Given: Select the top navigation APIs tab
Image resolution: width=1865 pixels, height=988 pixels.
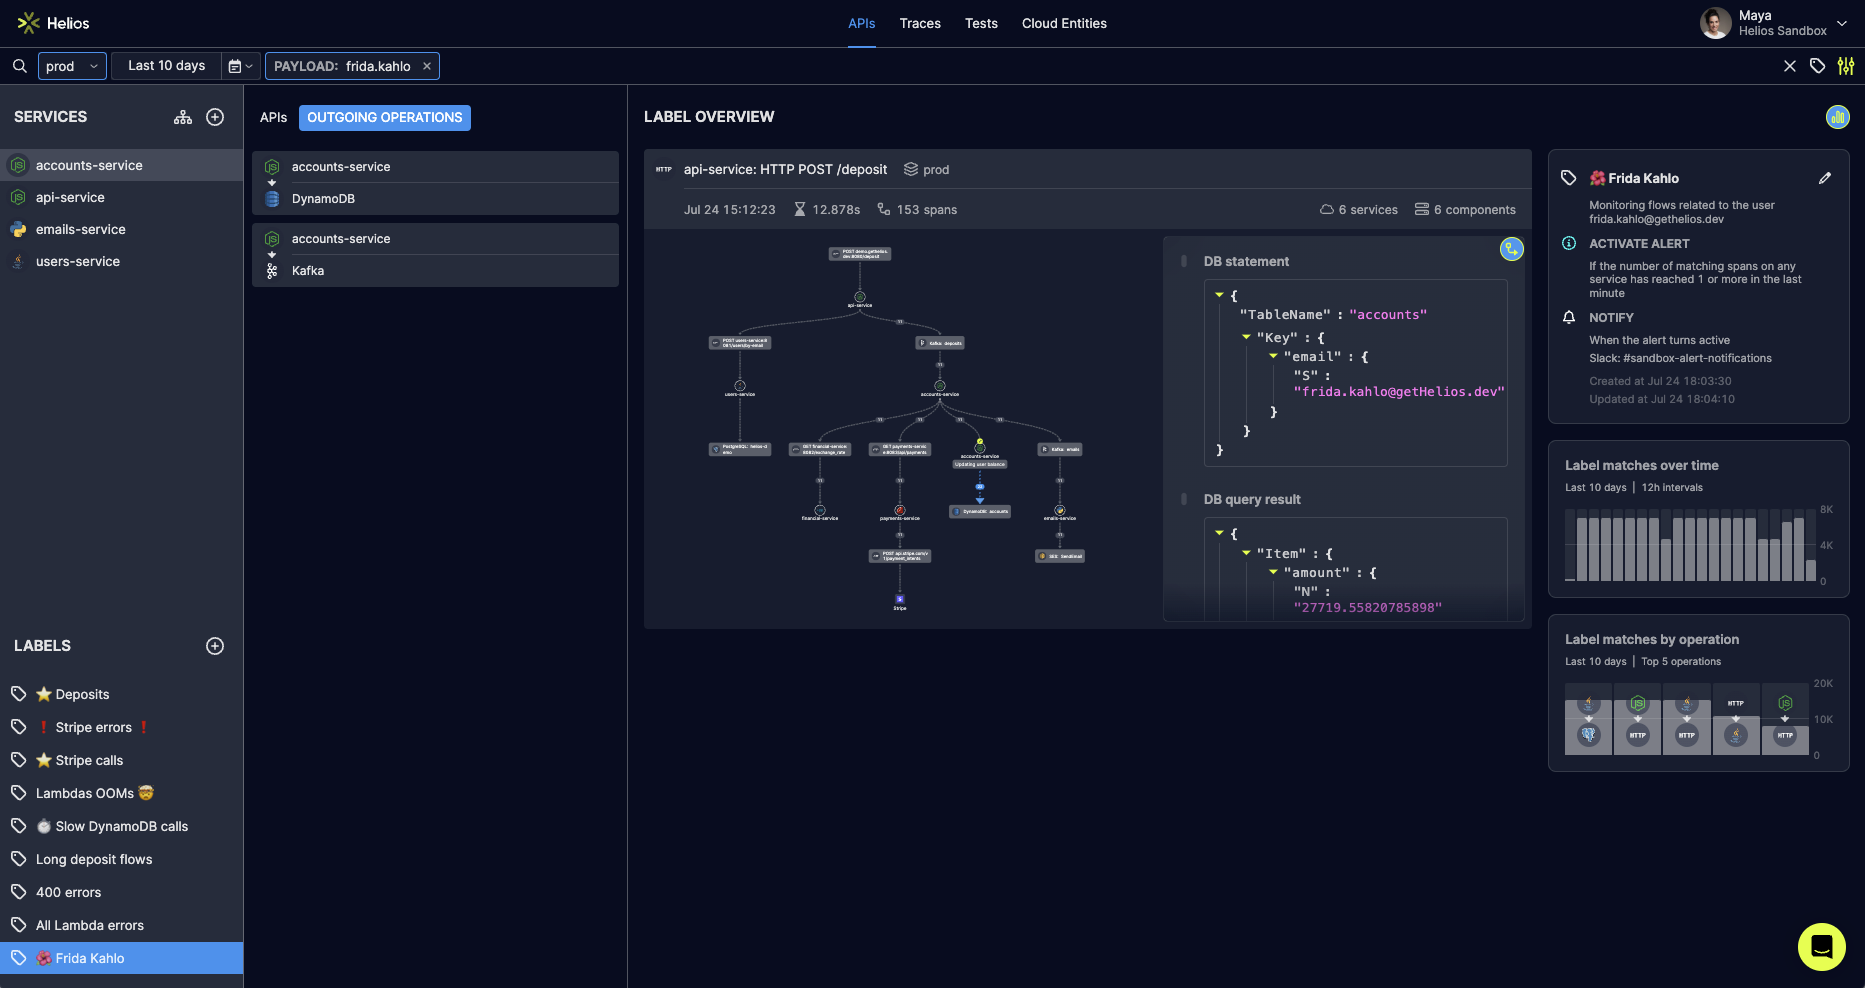Looking at the screenshot, I should click(862, 23).
